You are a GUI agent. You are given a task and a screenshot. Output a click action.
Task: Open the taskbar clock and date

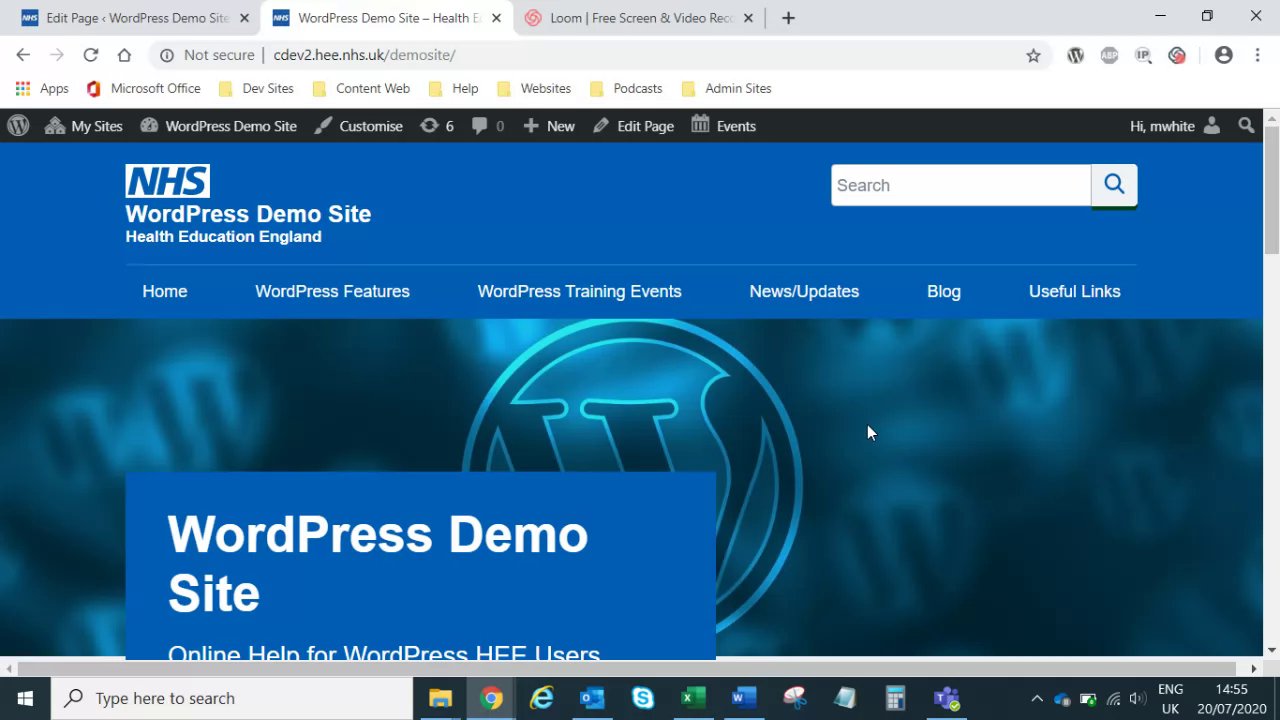(1231, 698)
